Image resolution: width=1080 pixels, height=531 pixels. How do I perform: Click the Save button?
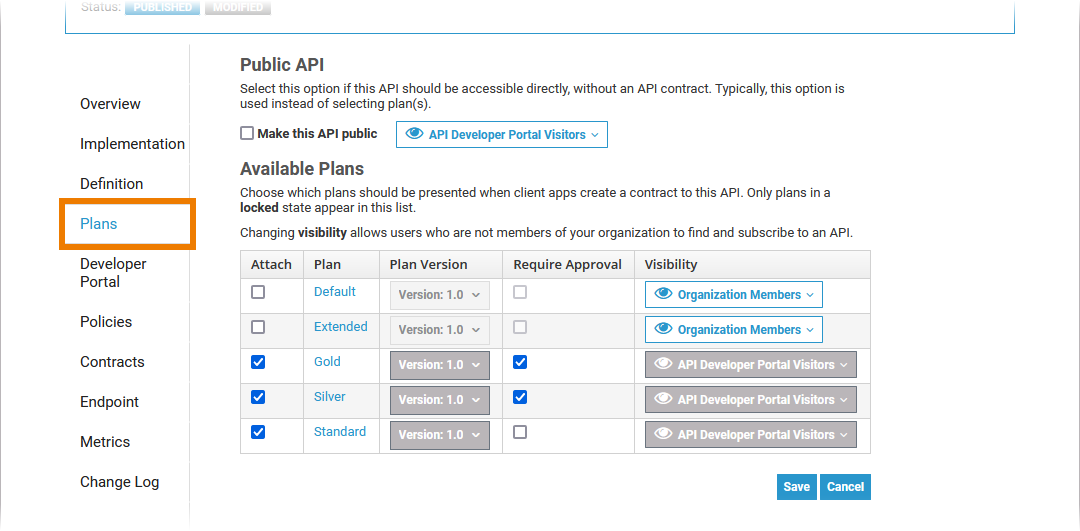(x=796, y=487)
